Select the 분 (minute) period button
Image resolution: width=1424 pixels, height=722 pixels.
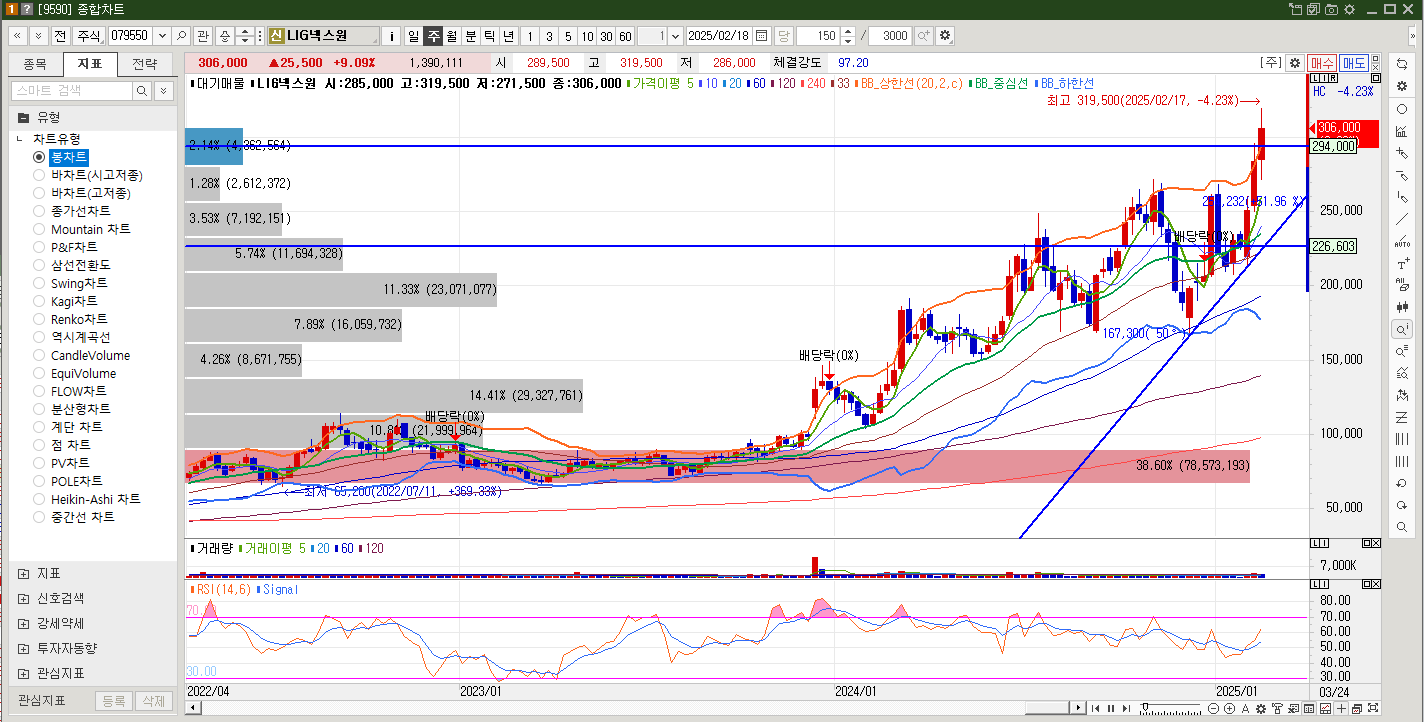click(x=470, y=35)
